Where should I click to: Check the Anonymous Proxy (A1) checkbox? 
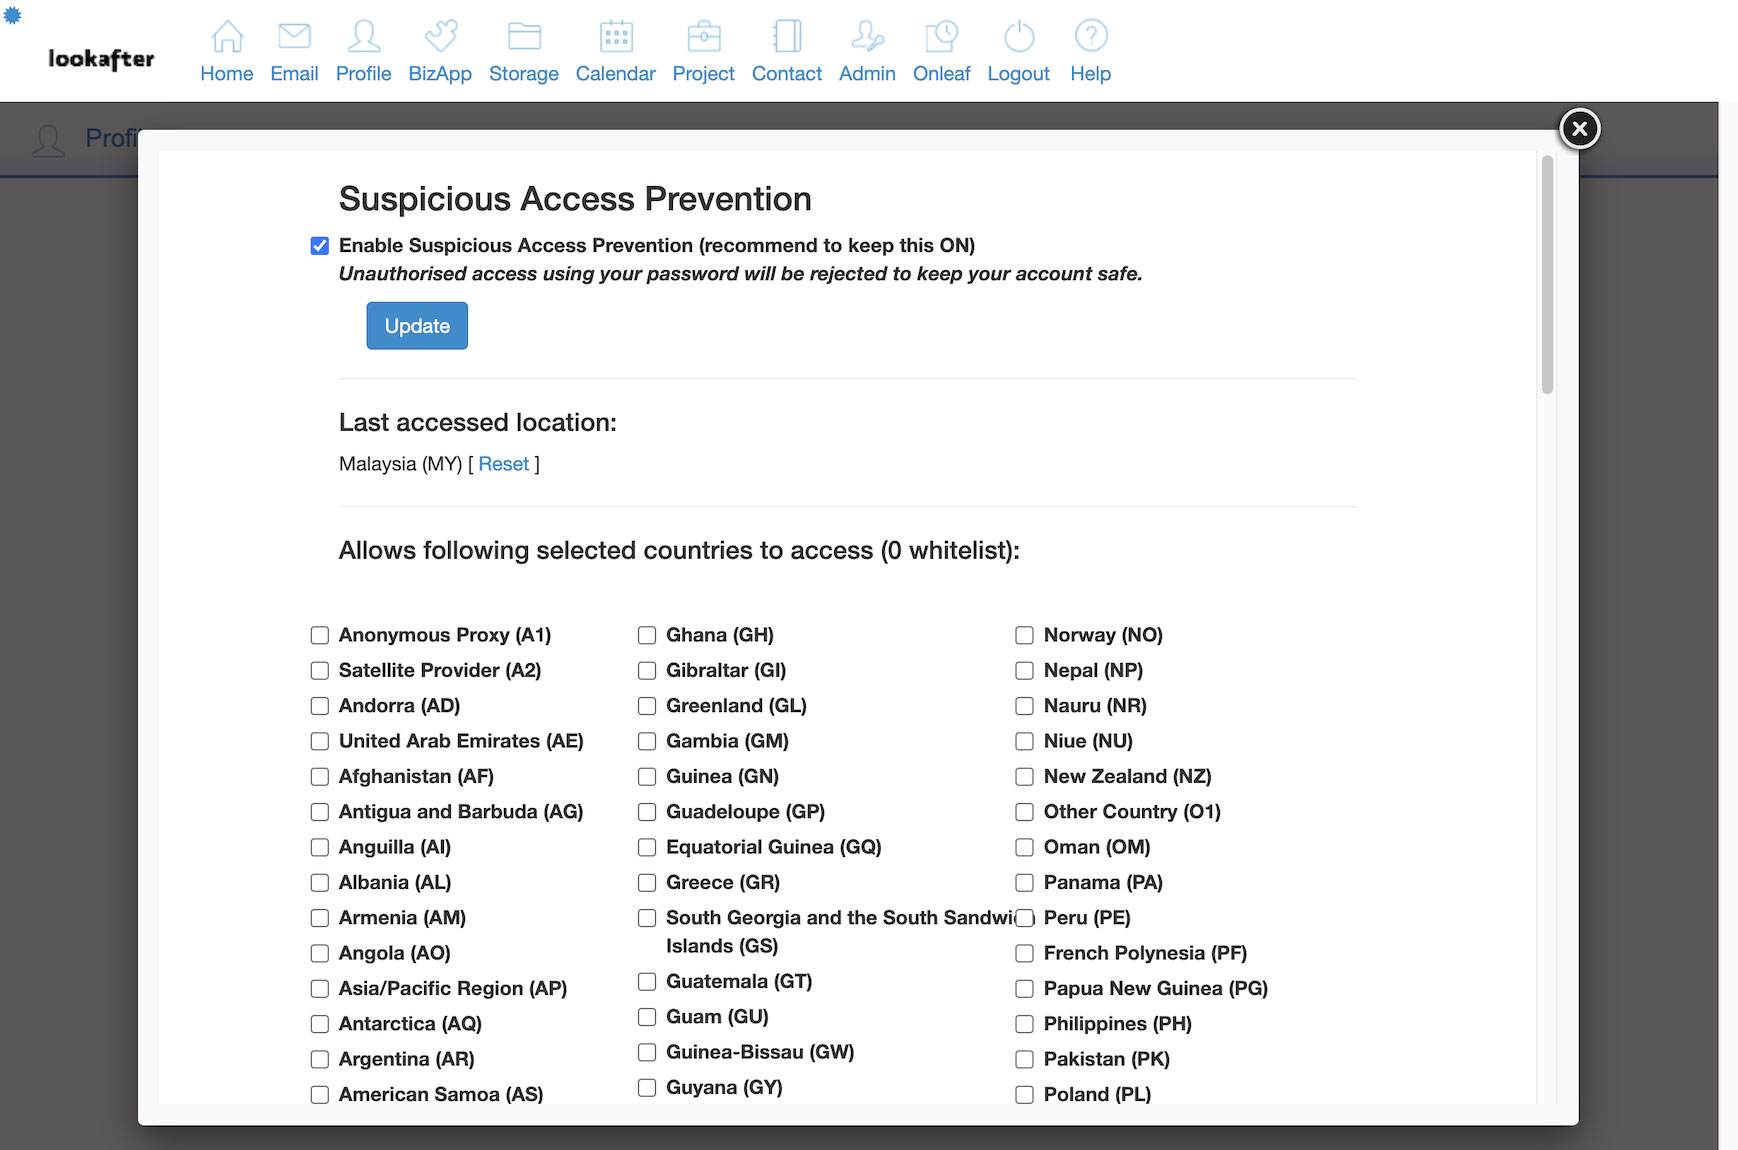pos(320,636)
